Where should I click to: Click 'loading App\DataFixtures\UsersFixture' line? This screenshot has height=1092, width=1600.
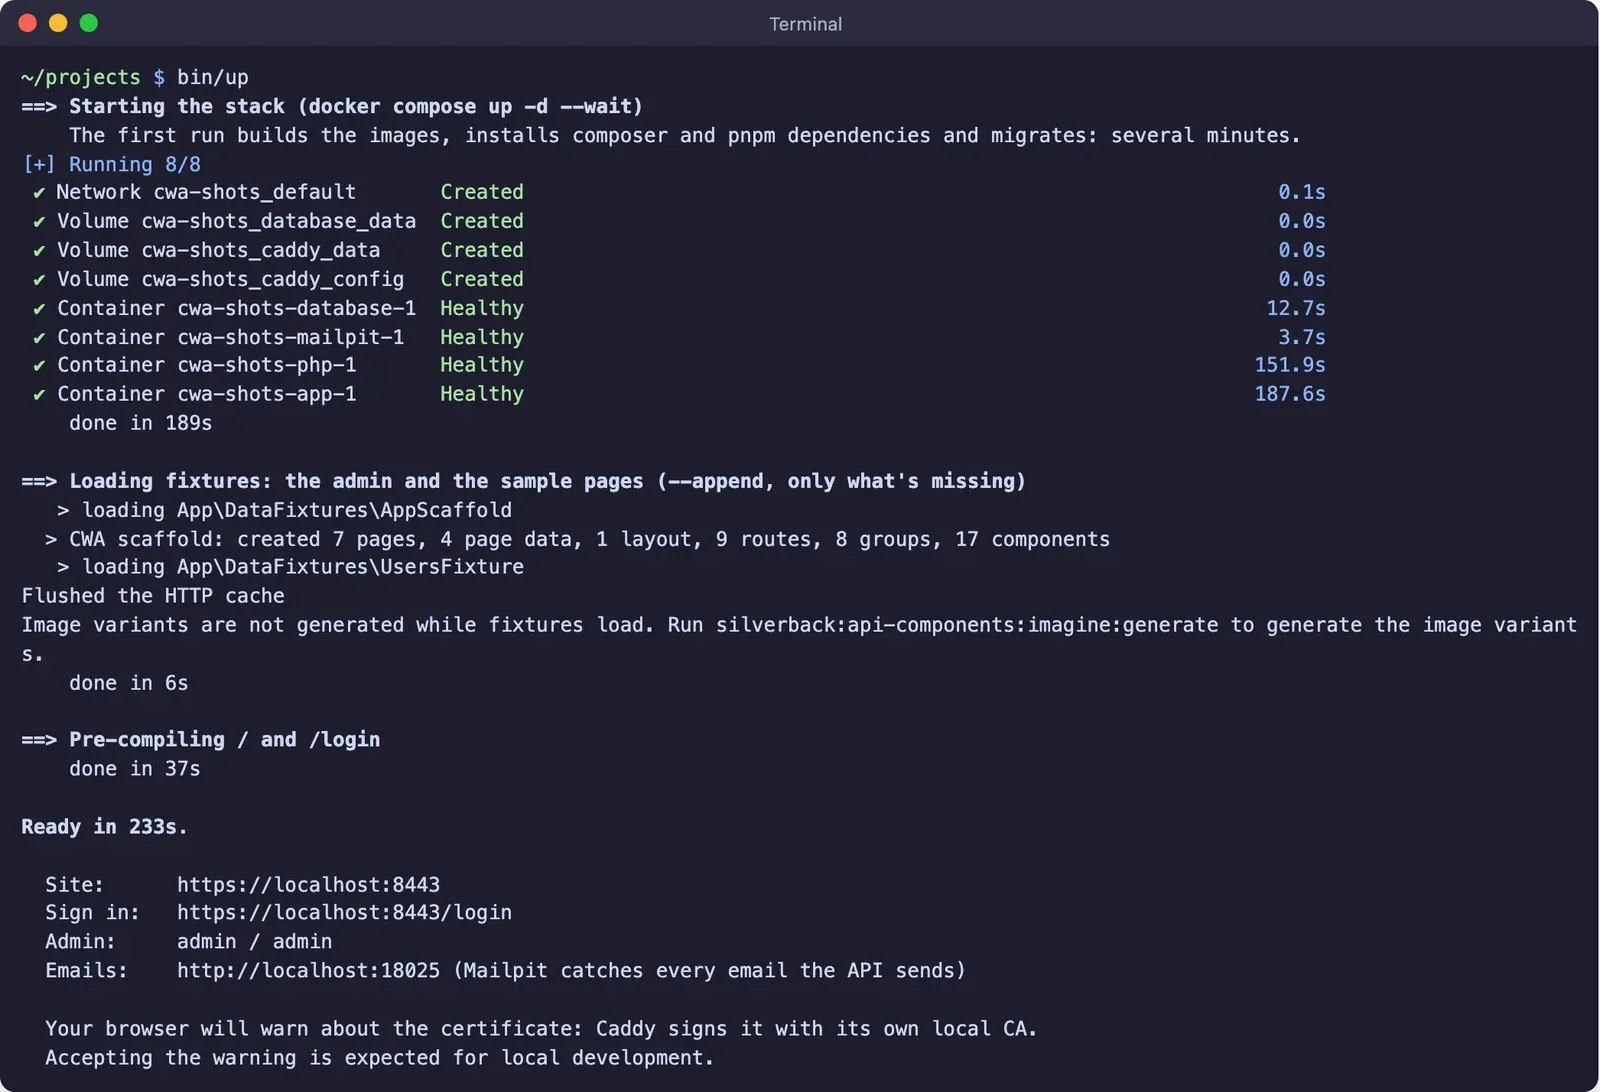coord(291,567)
